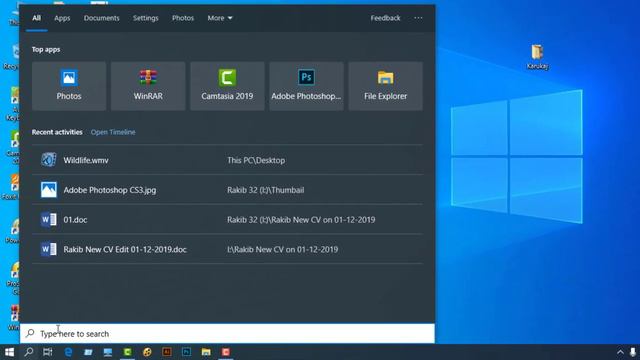The height and width of the screenshot is (360, 640).
Task: Open Rakib New CV Edit 01-12-2019.doc
Action: [227, 249]
